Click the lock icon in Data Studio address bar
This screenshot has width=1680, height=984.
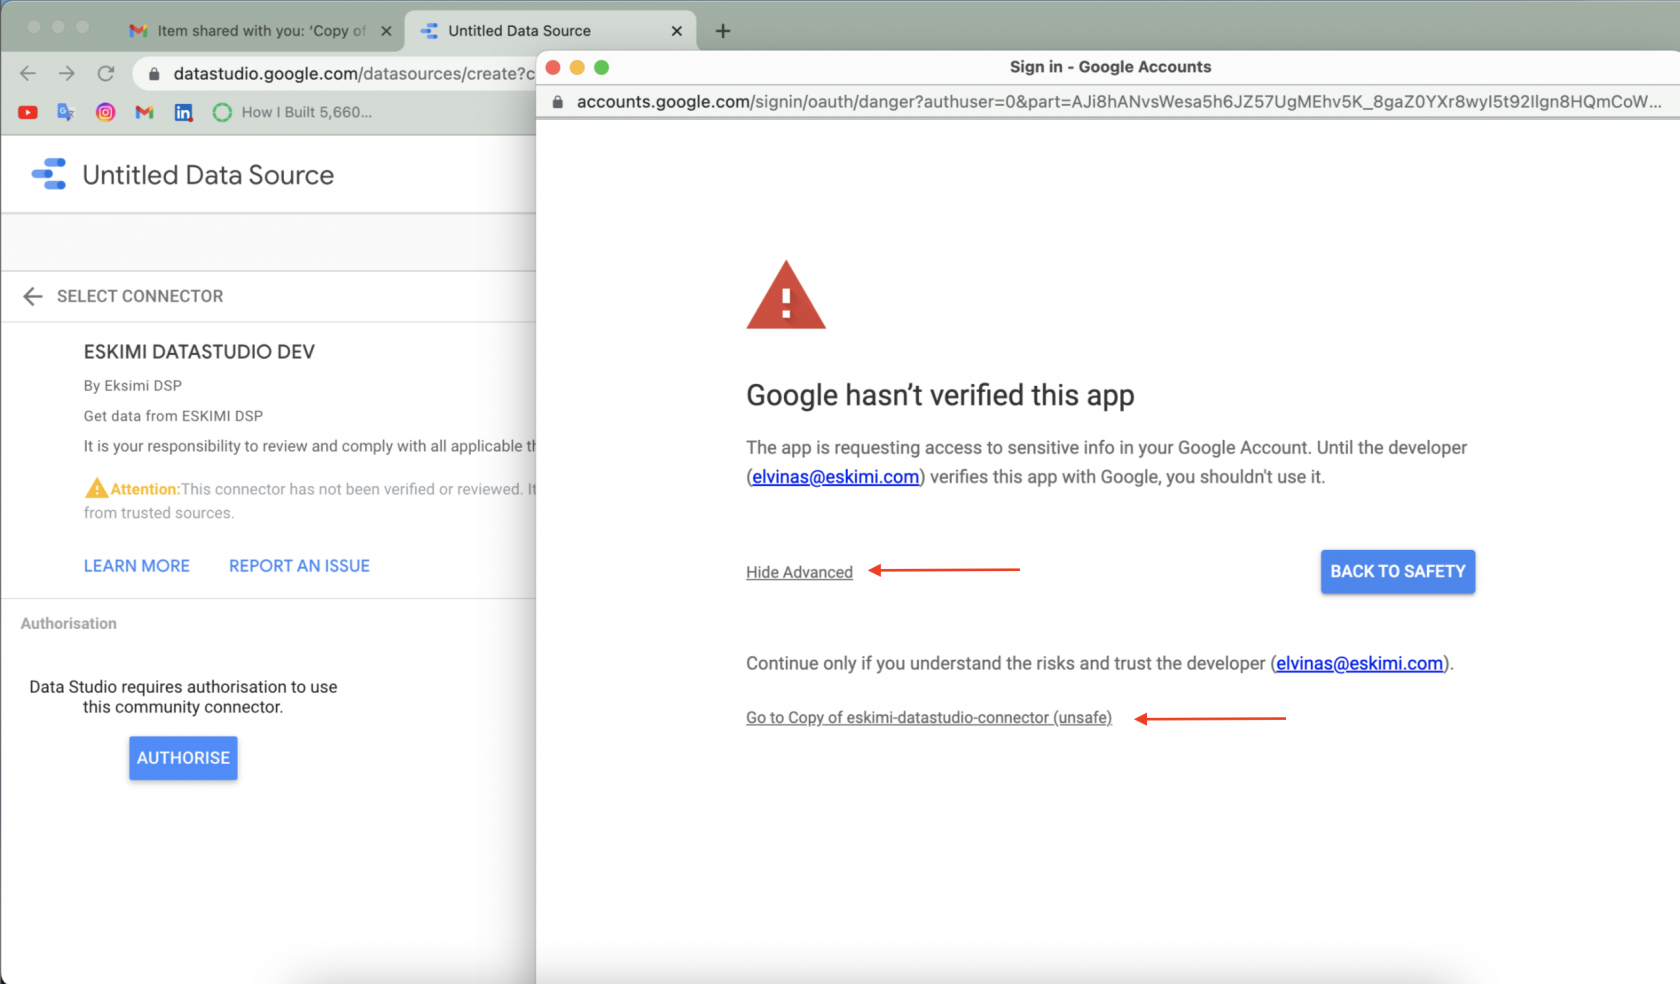pyautogui.click(x=154, y=73)
